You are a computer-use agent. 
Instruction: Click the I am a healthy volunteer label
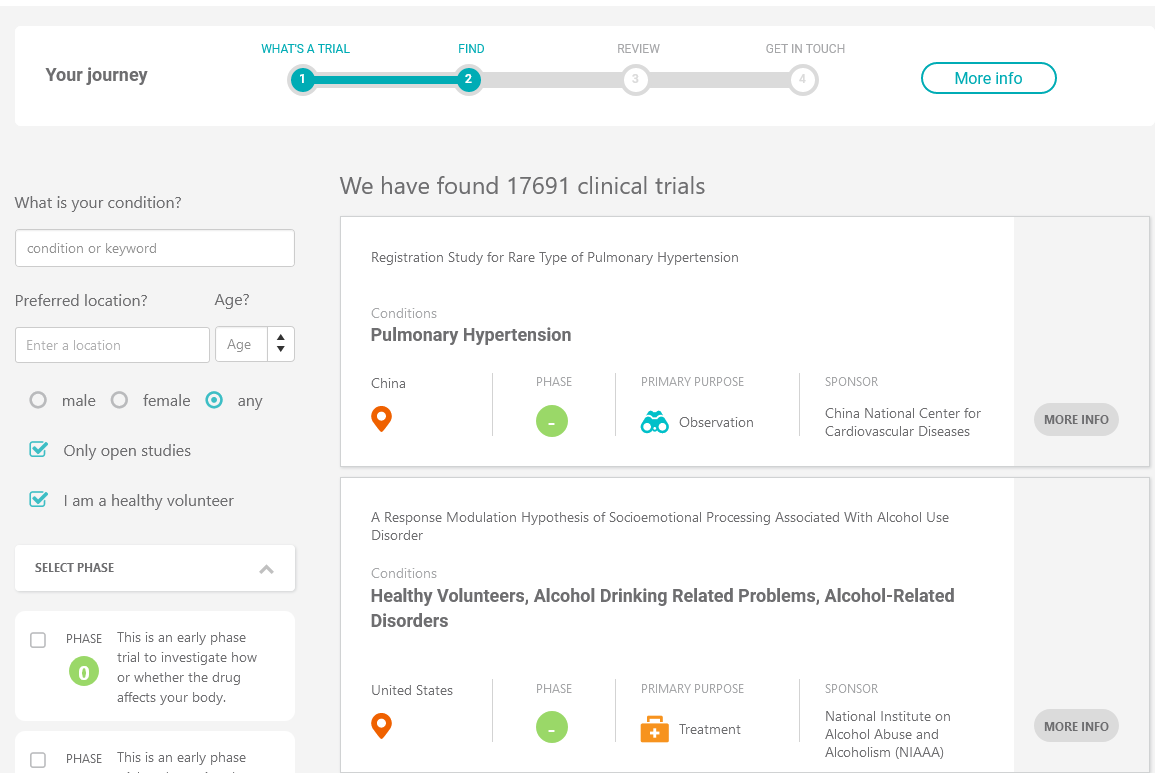tap(148, 500)
